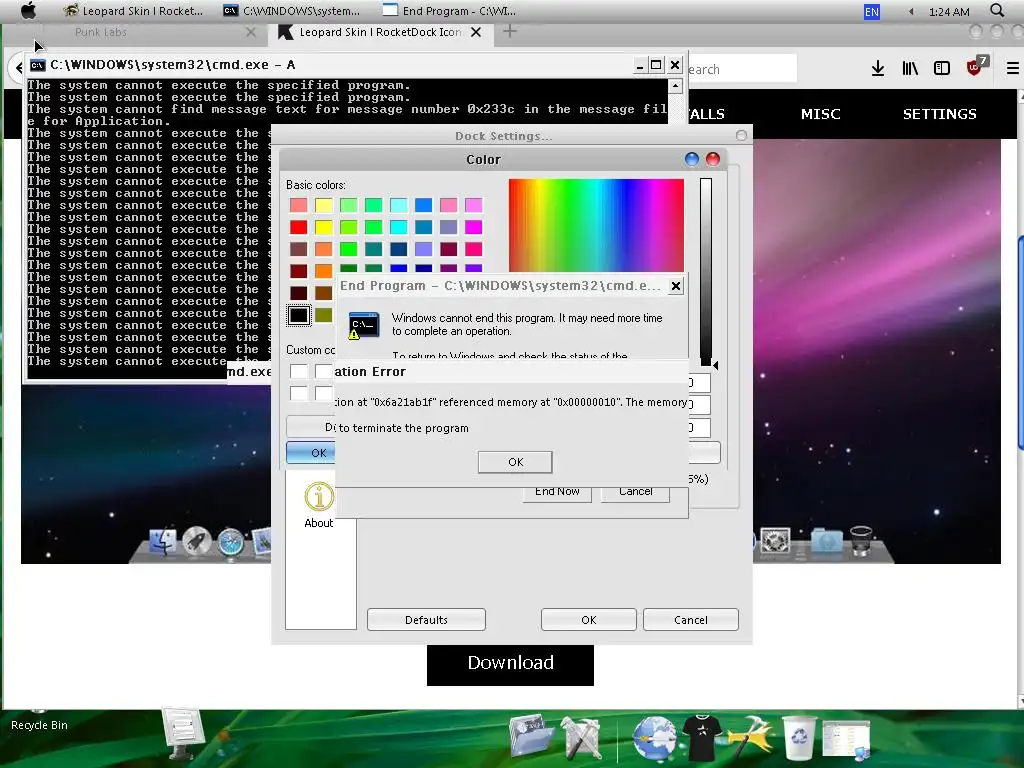Open the hammer dock icon
1024x768 pixels.
click(x=749, y=738)
